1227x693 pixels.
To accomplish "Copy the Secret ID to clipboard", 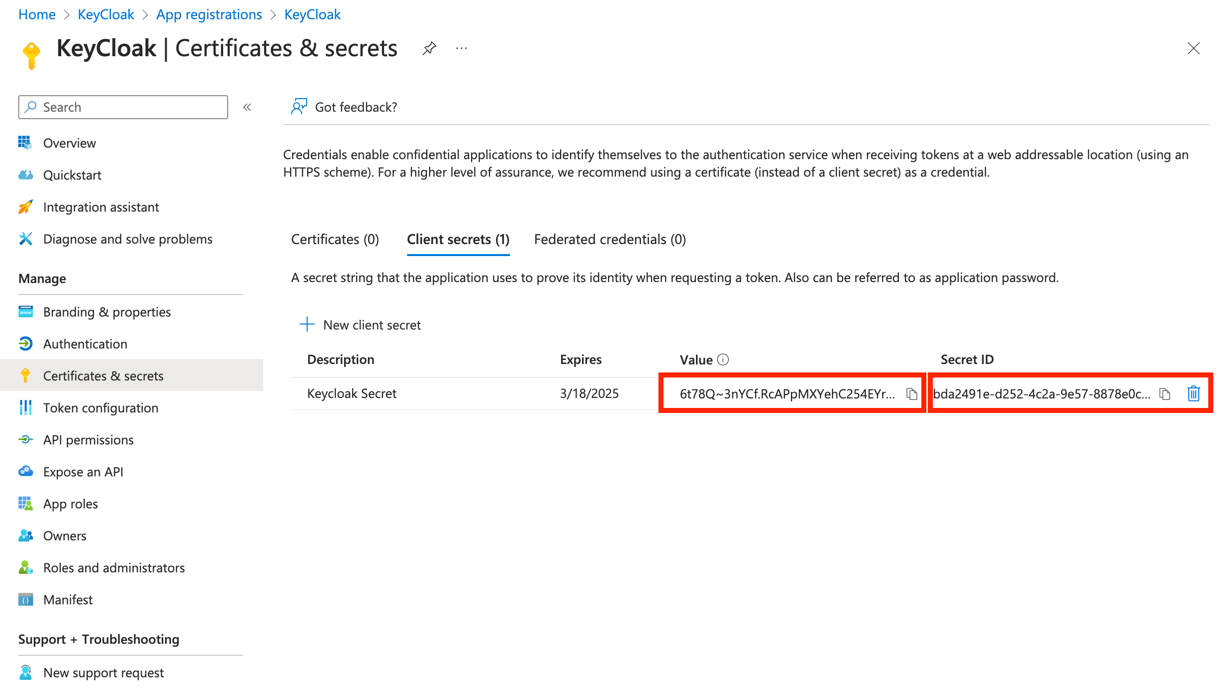I will (1165, 394).
